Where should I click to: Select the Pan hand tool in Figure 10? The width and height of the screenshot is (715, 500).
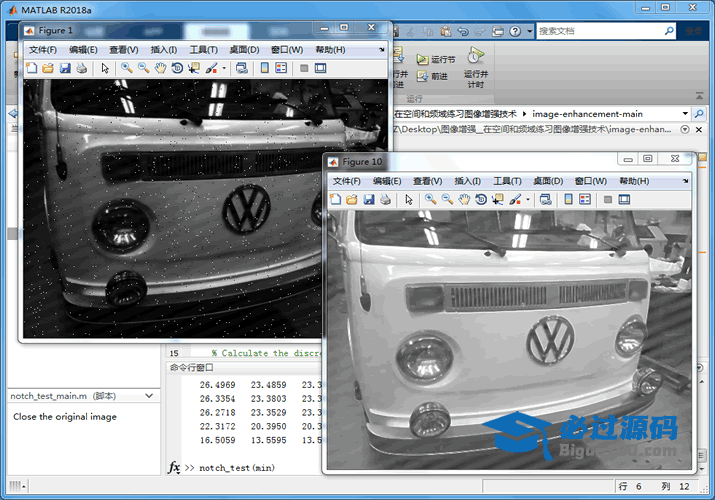click(465, 199)
